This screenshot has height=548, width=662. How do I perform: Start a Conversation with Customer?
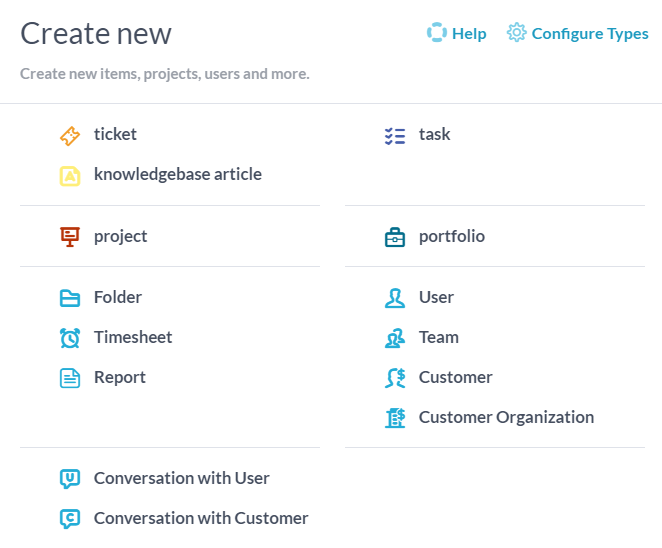(x=201, y=518)
